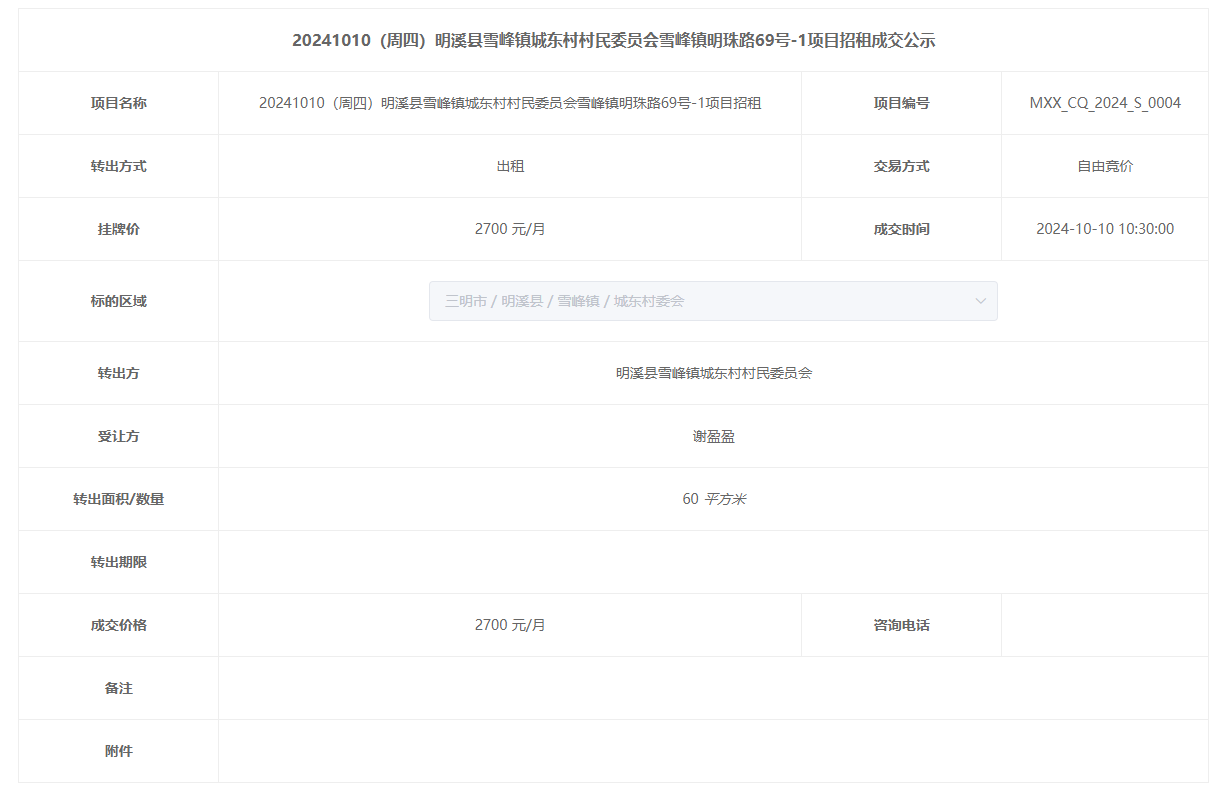Select the project number MXX_CQ_2024_S_0004

tap(1104, 103)
